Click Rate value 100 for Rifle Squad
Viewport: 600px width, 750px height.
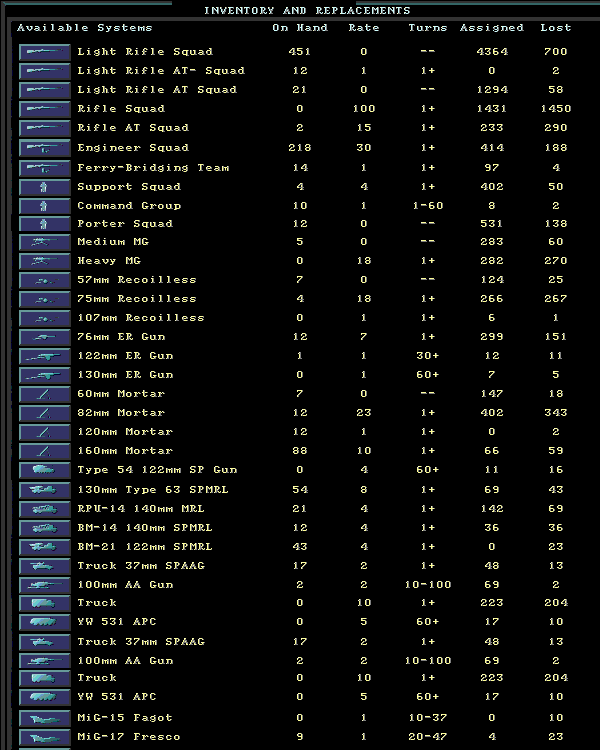pyautogui.click(x=364, y=109)
